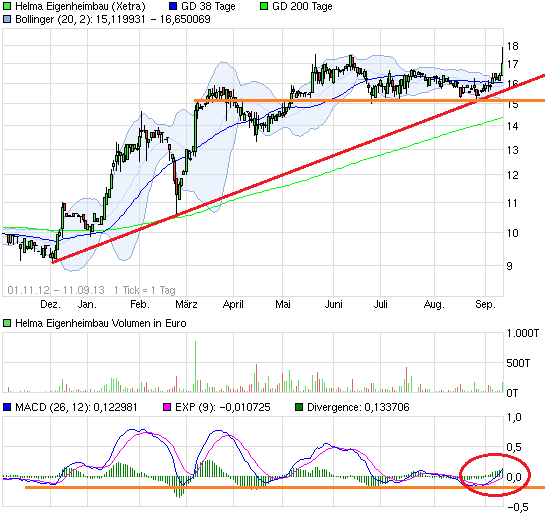Click the 'EXP (9): −0,010725' text
Image resolution: width=545 pixels, height=515 pixels.
tap(222, 407)
